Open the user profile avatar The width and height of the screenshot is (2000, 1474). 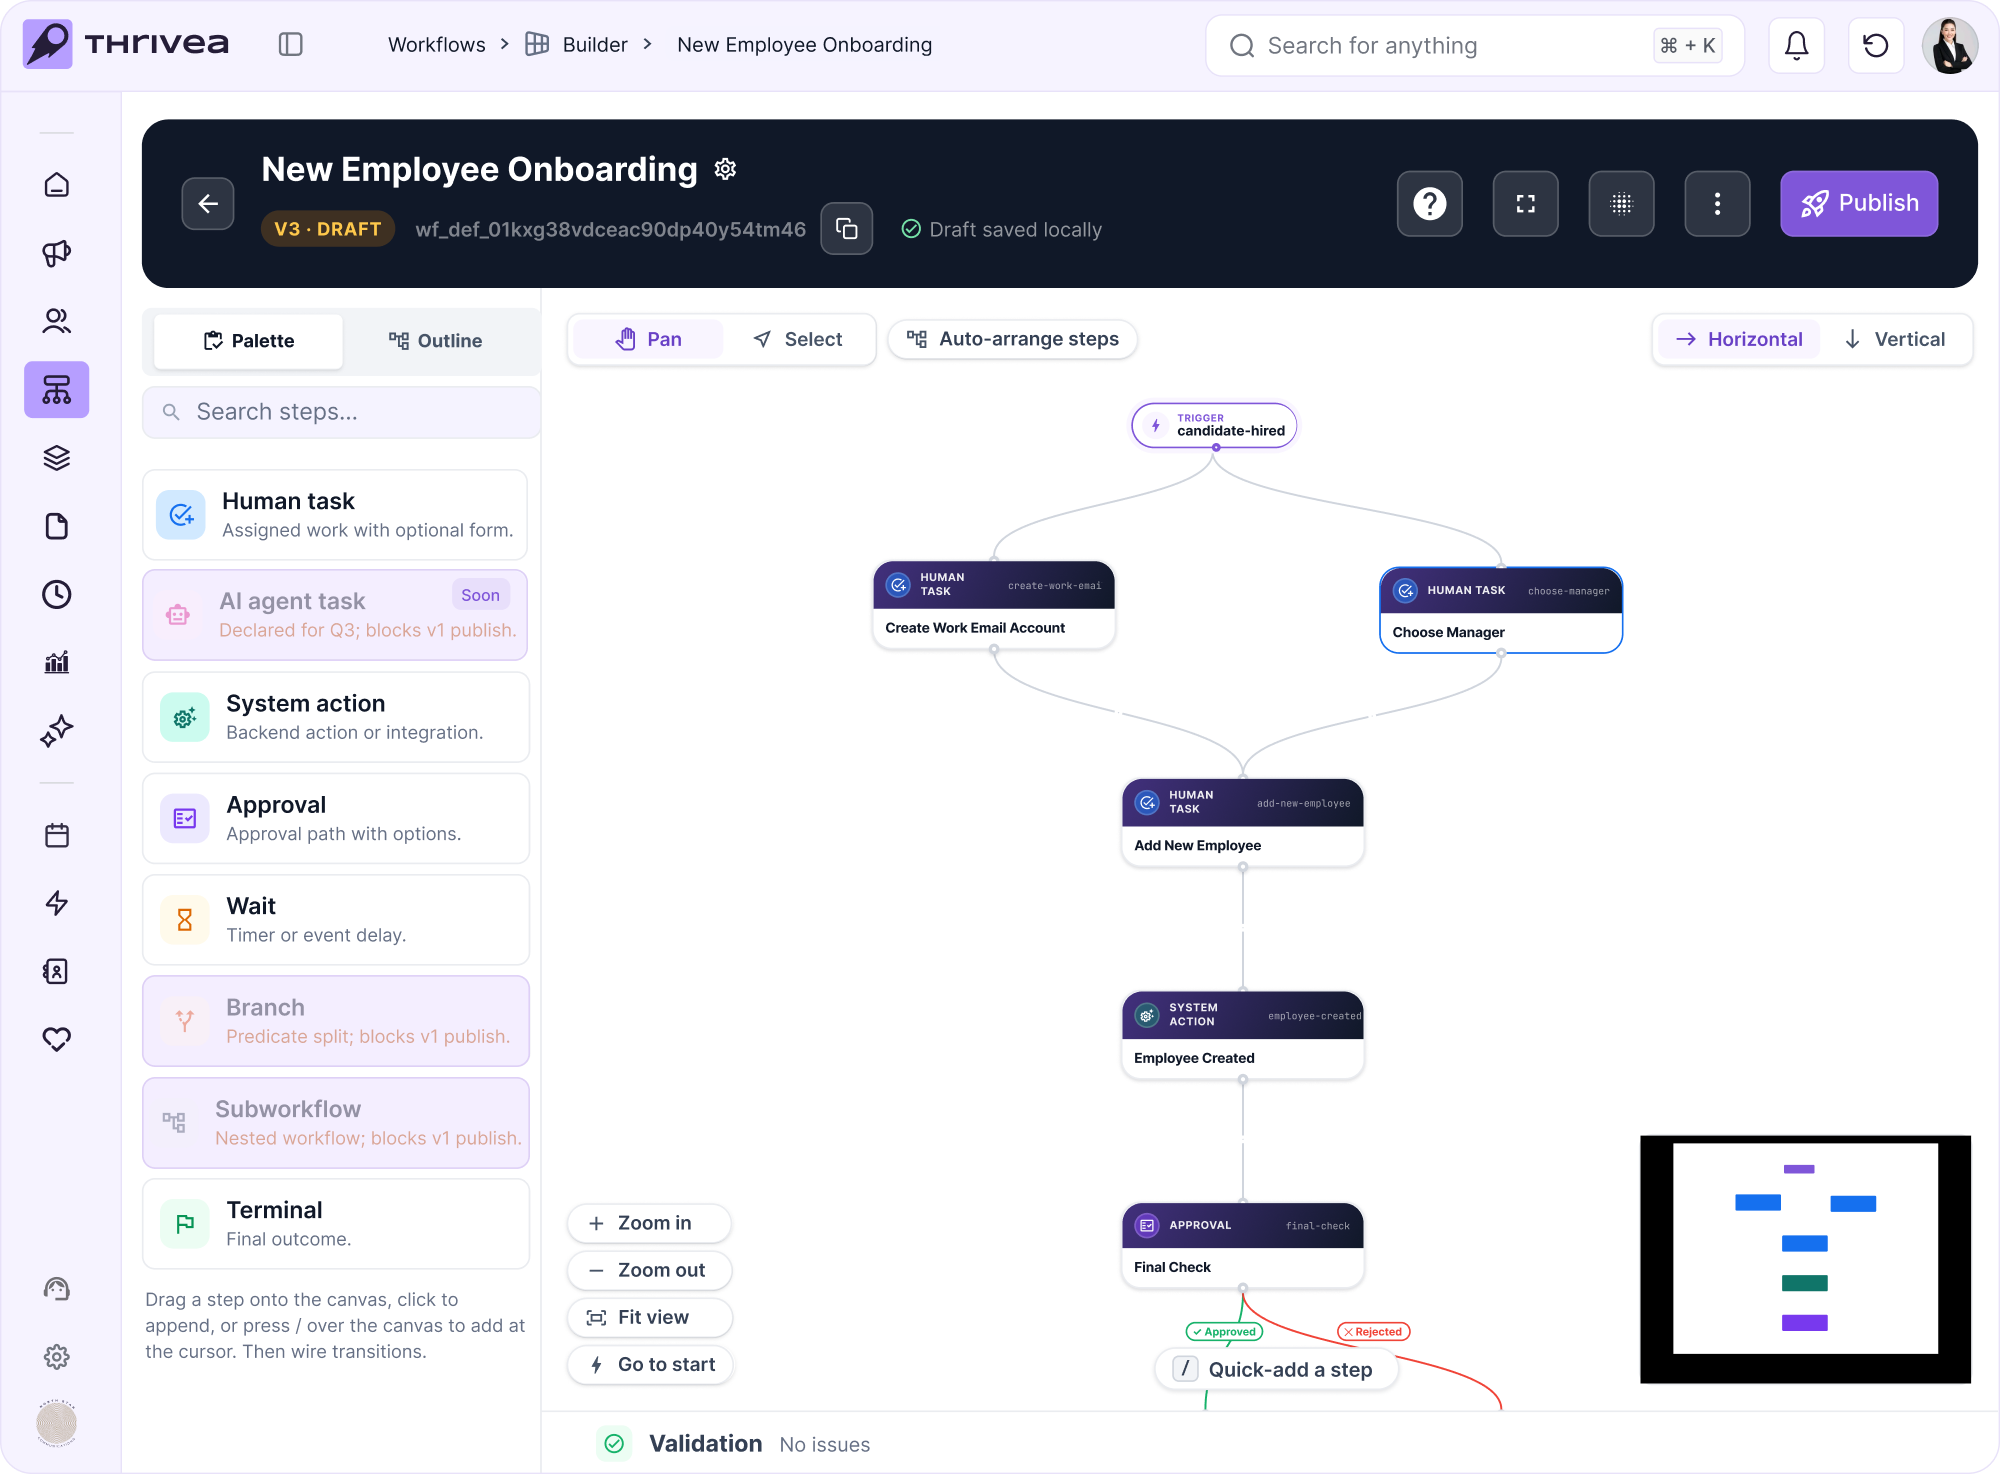1950,45
